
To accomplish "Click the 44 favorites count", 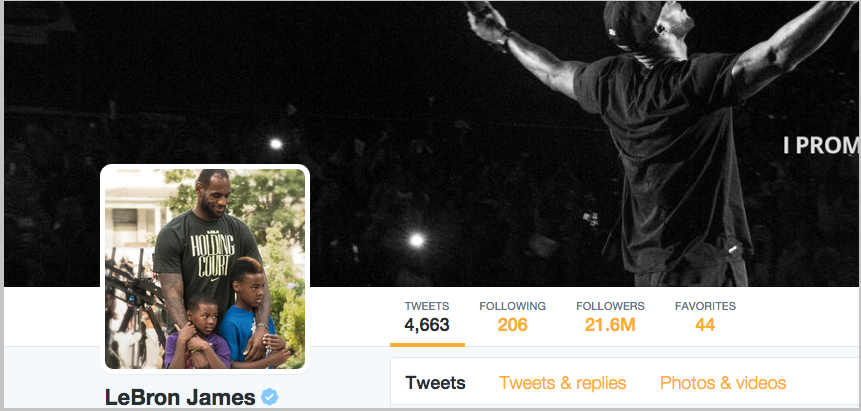I will coord(705,325).
